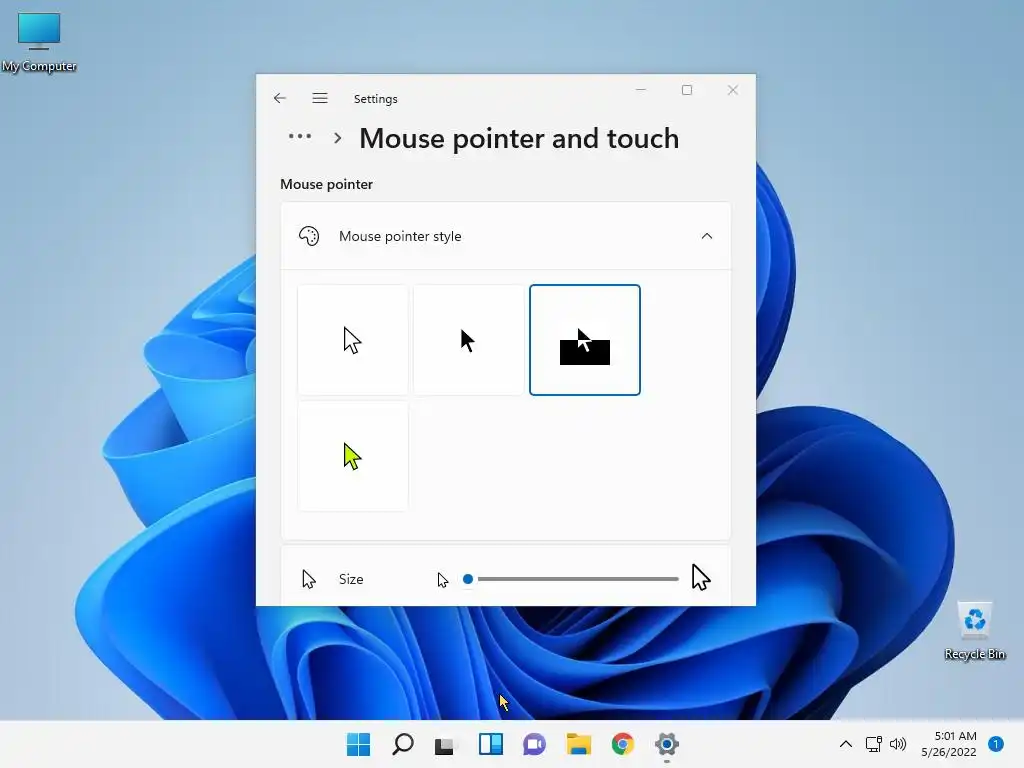1024x768 pixels.
Task: Launch Chat from the taskbar
Action: coord(534,744)
